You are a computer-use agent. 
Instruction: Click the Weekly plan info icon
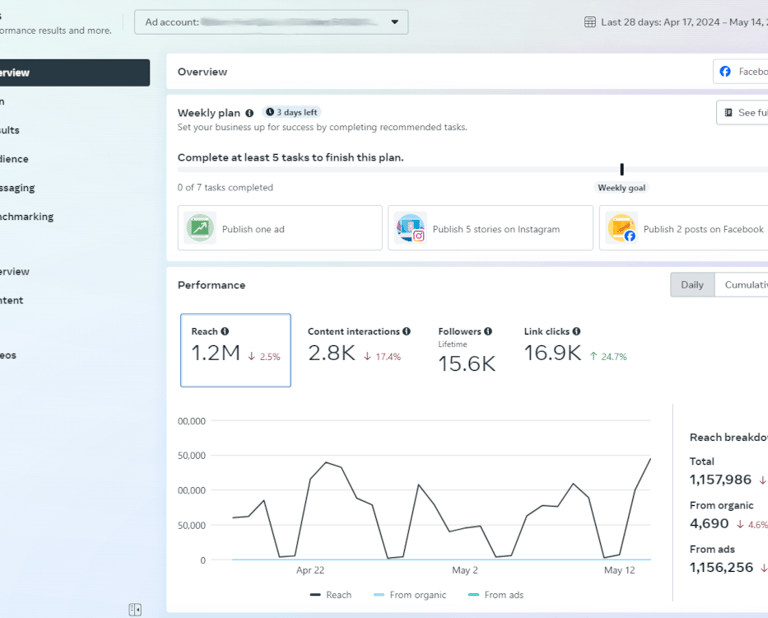pos(249,113)
